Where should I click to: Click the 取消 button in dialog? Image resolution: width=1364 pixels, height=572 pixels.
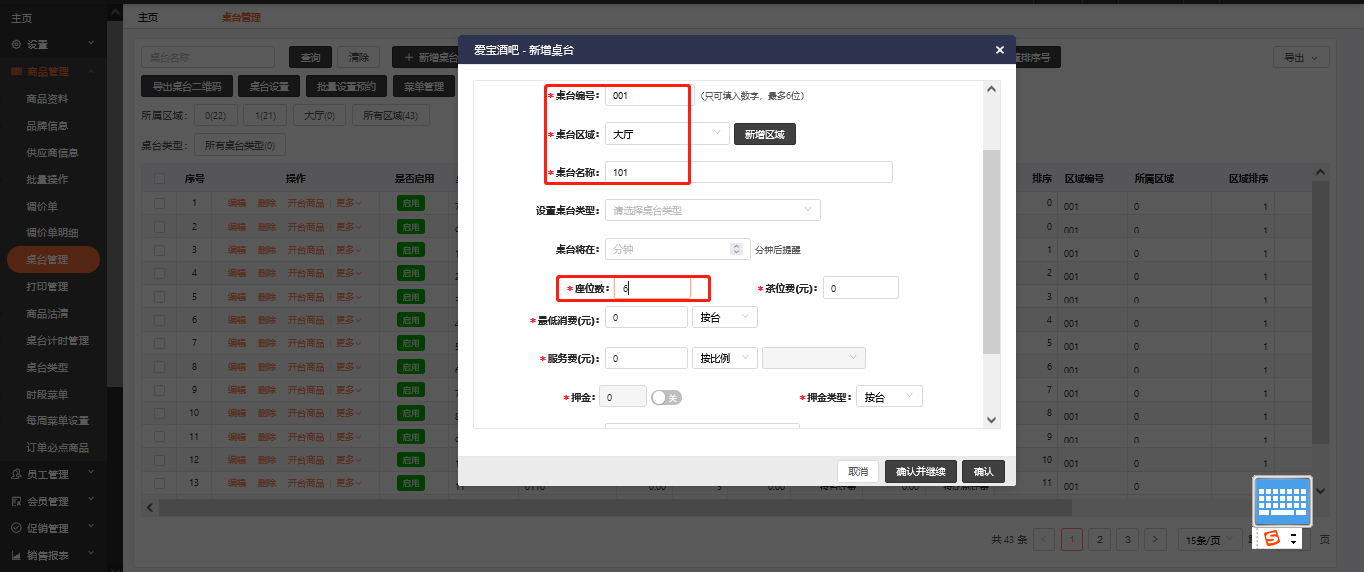coord(858,472)
